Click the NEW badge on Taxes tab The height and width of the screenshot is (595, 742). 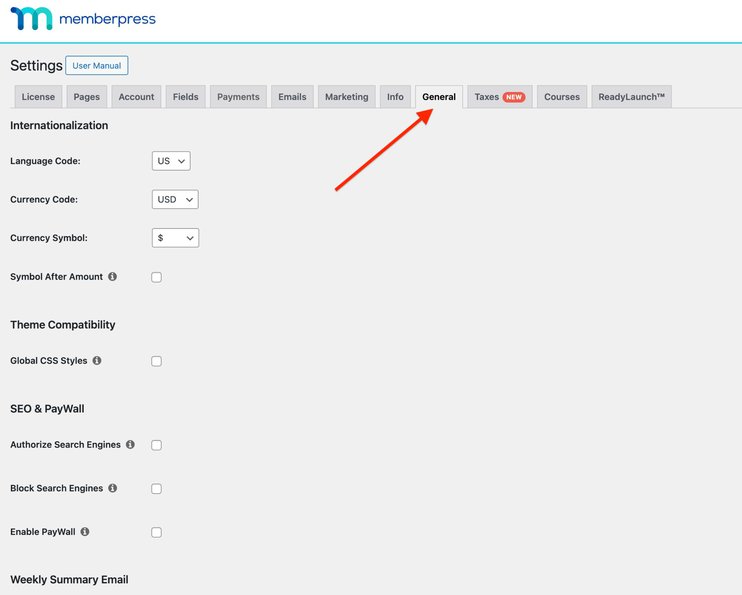coord(514,97)
